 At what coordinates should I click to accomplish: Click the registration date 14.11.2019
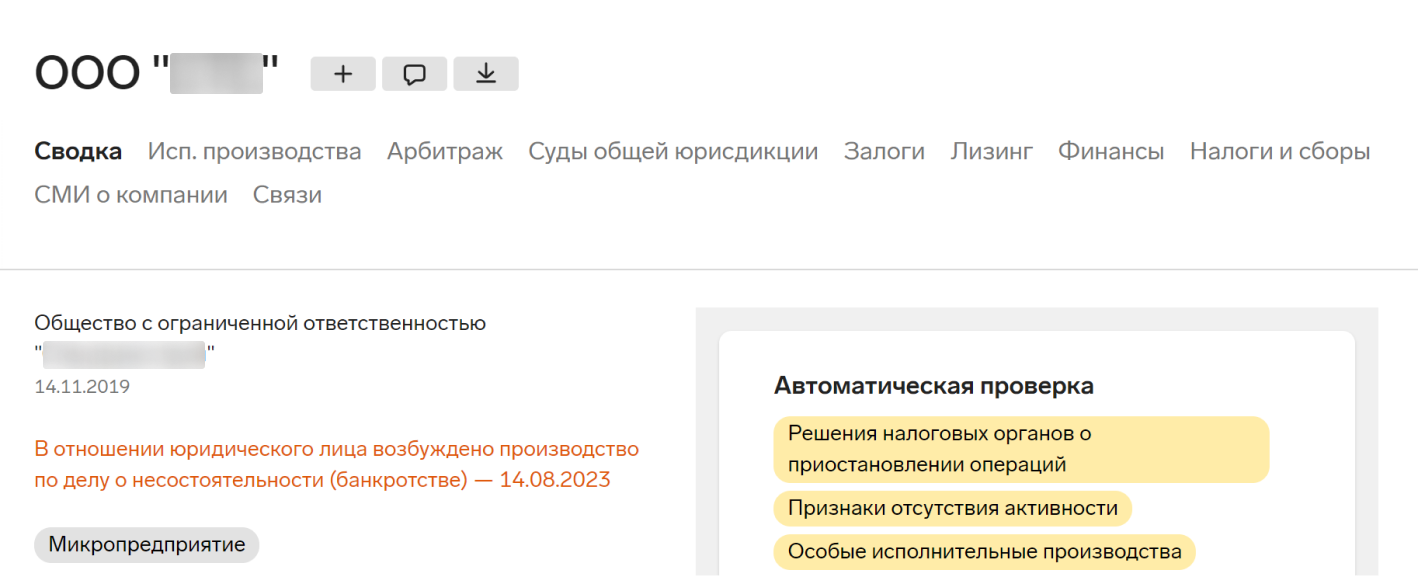point(82,387)
